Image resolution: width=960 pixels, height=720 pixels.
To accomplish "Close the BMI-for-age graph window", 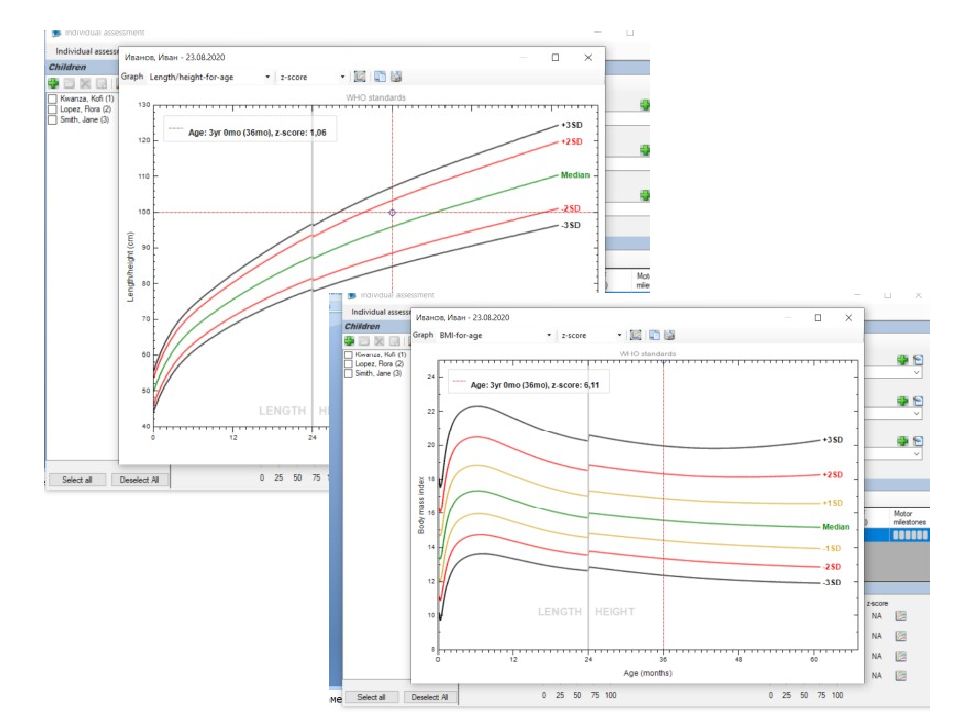I will 849,318.
